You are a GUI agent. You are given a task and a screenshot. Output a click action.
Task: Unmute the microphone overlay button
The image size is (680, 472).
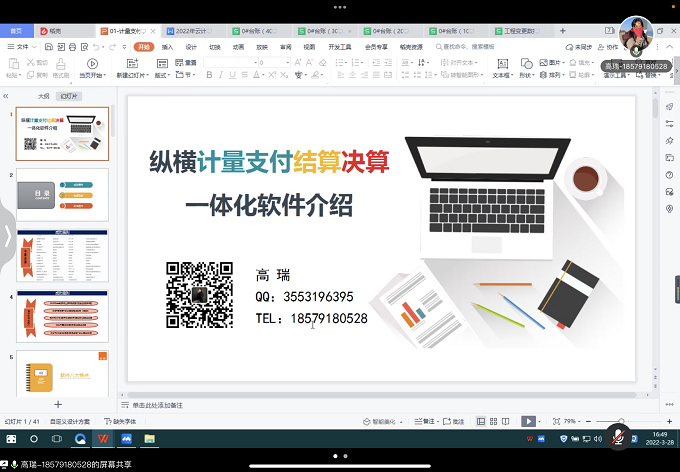618,437
